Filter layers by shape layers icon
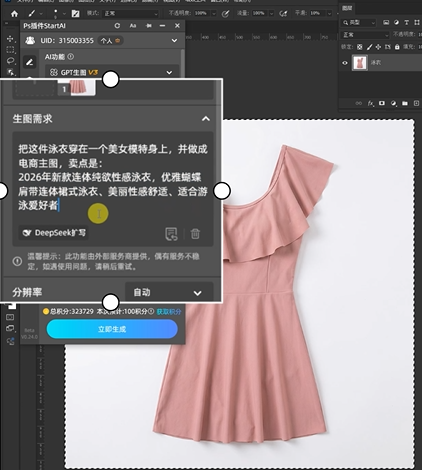Image resolution: width=422 pixels, height=470 pixels. click(417, 23)
